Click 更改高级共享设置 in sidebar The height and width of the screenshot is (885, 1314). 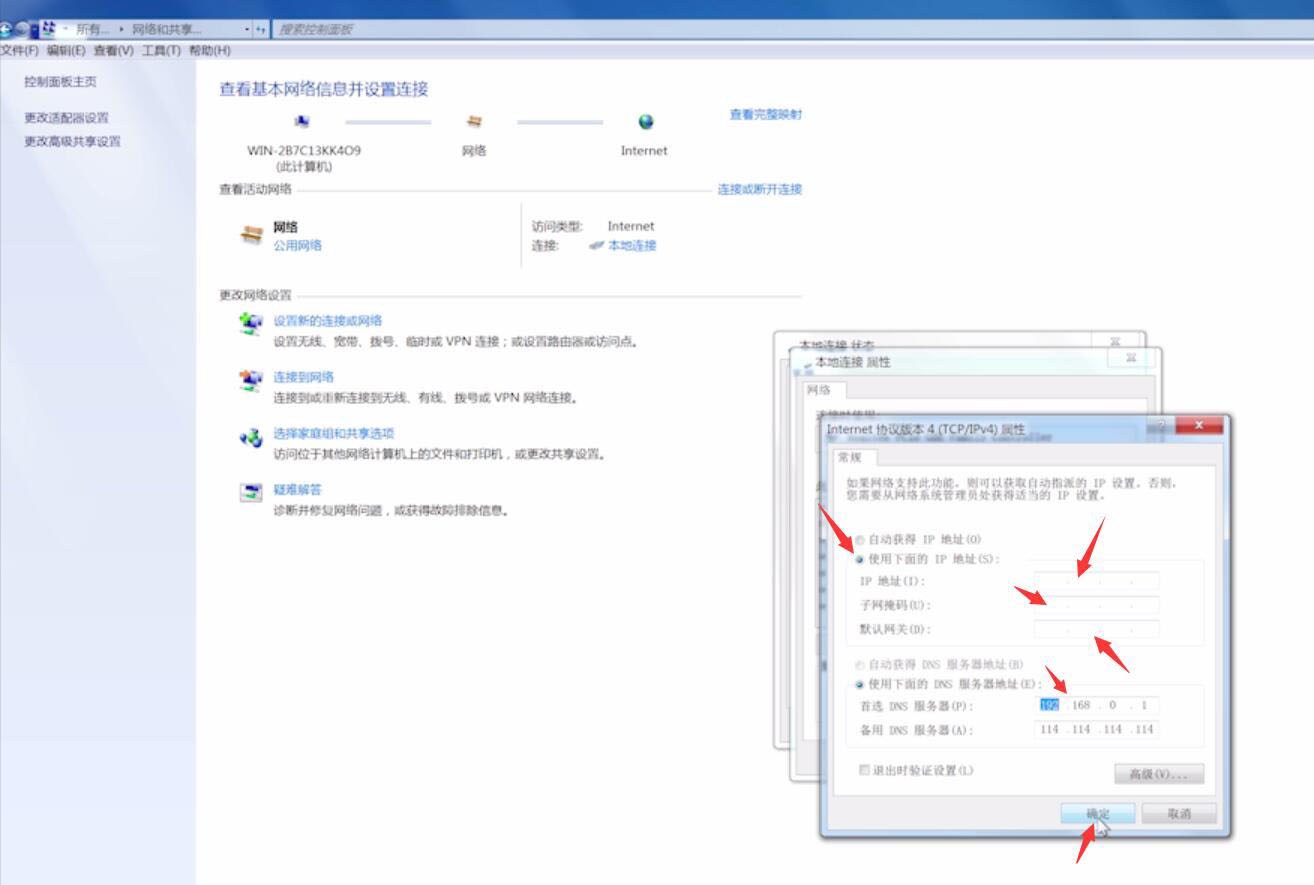73,142
